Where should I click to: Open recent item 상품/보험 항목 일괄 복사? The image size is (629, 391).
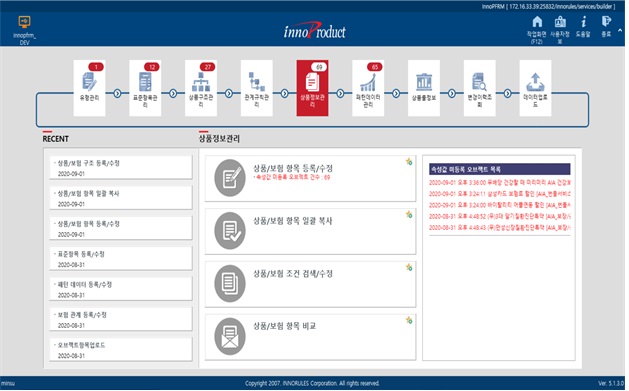pyautogui.click(x=121, y=198)
